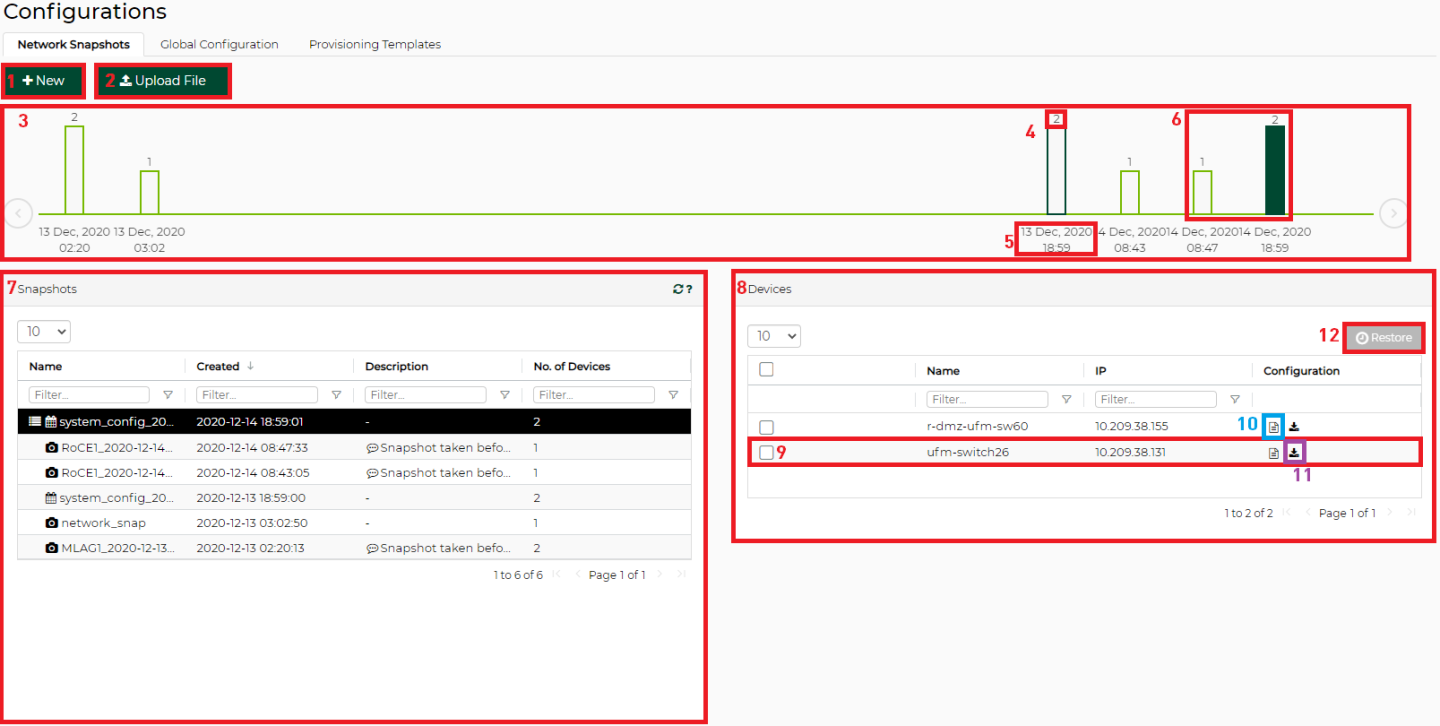Open the Provisioning Templates tab
This screenshot has width=1440, height=726.
[x=374, y=45]
